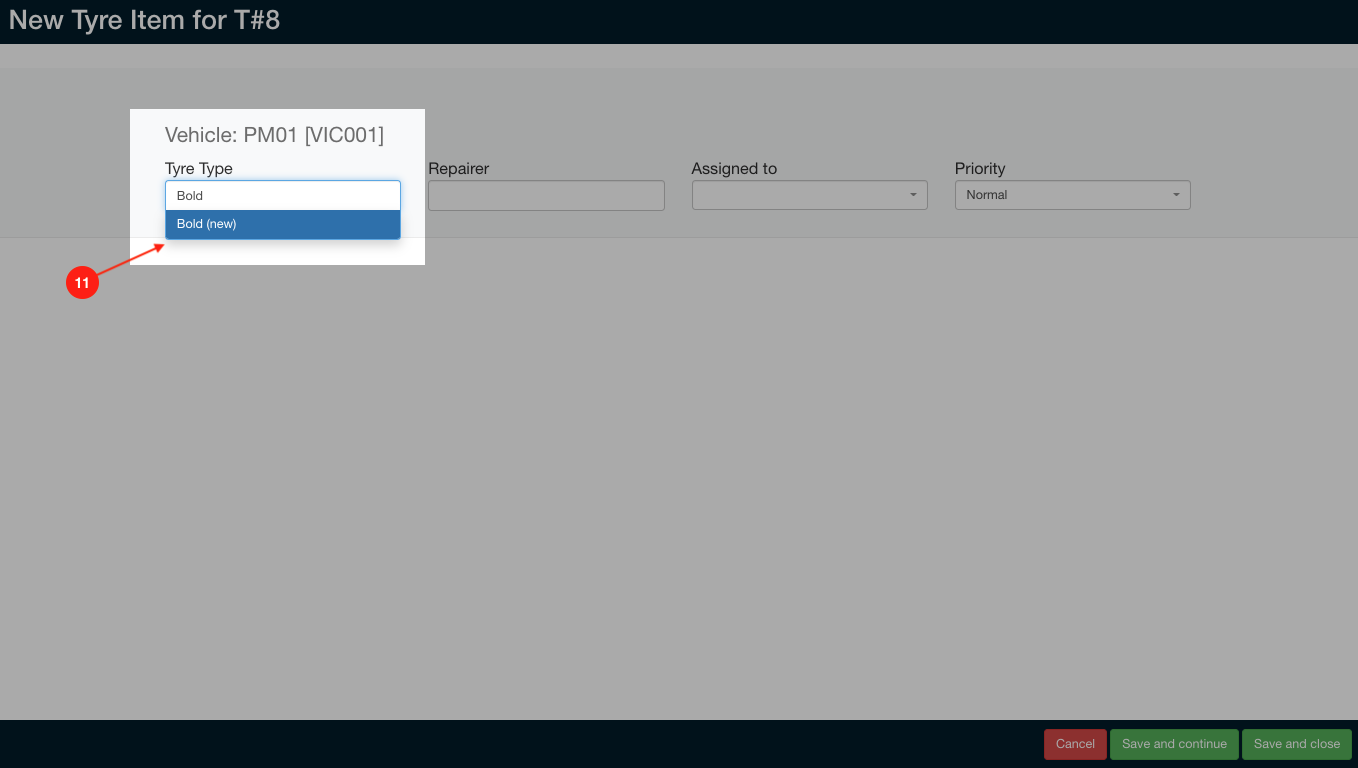
Task: Click the Repairer field label
Action: click(458, 169)
